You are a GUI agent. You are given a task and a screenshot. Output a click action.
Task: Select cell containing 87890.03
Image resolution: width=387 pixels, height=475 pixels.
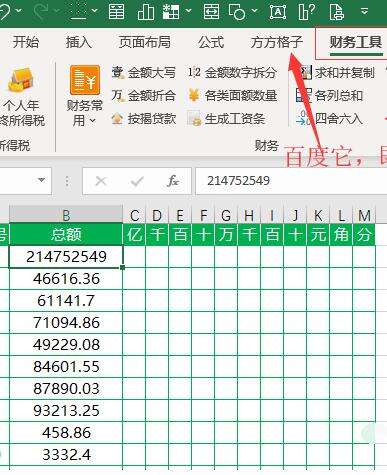[x=66, y=389]
